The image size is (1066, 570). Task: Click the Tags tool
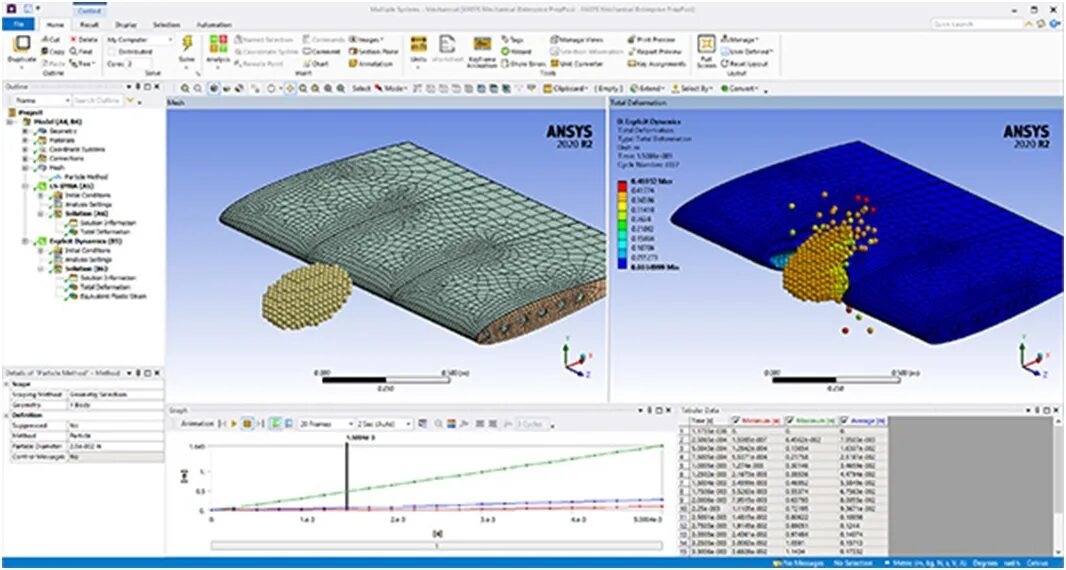coord(513,39)
